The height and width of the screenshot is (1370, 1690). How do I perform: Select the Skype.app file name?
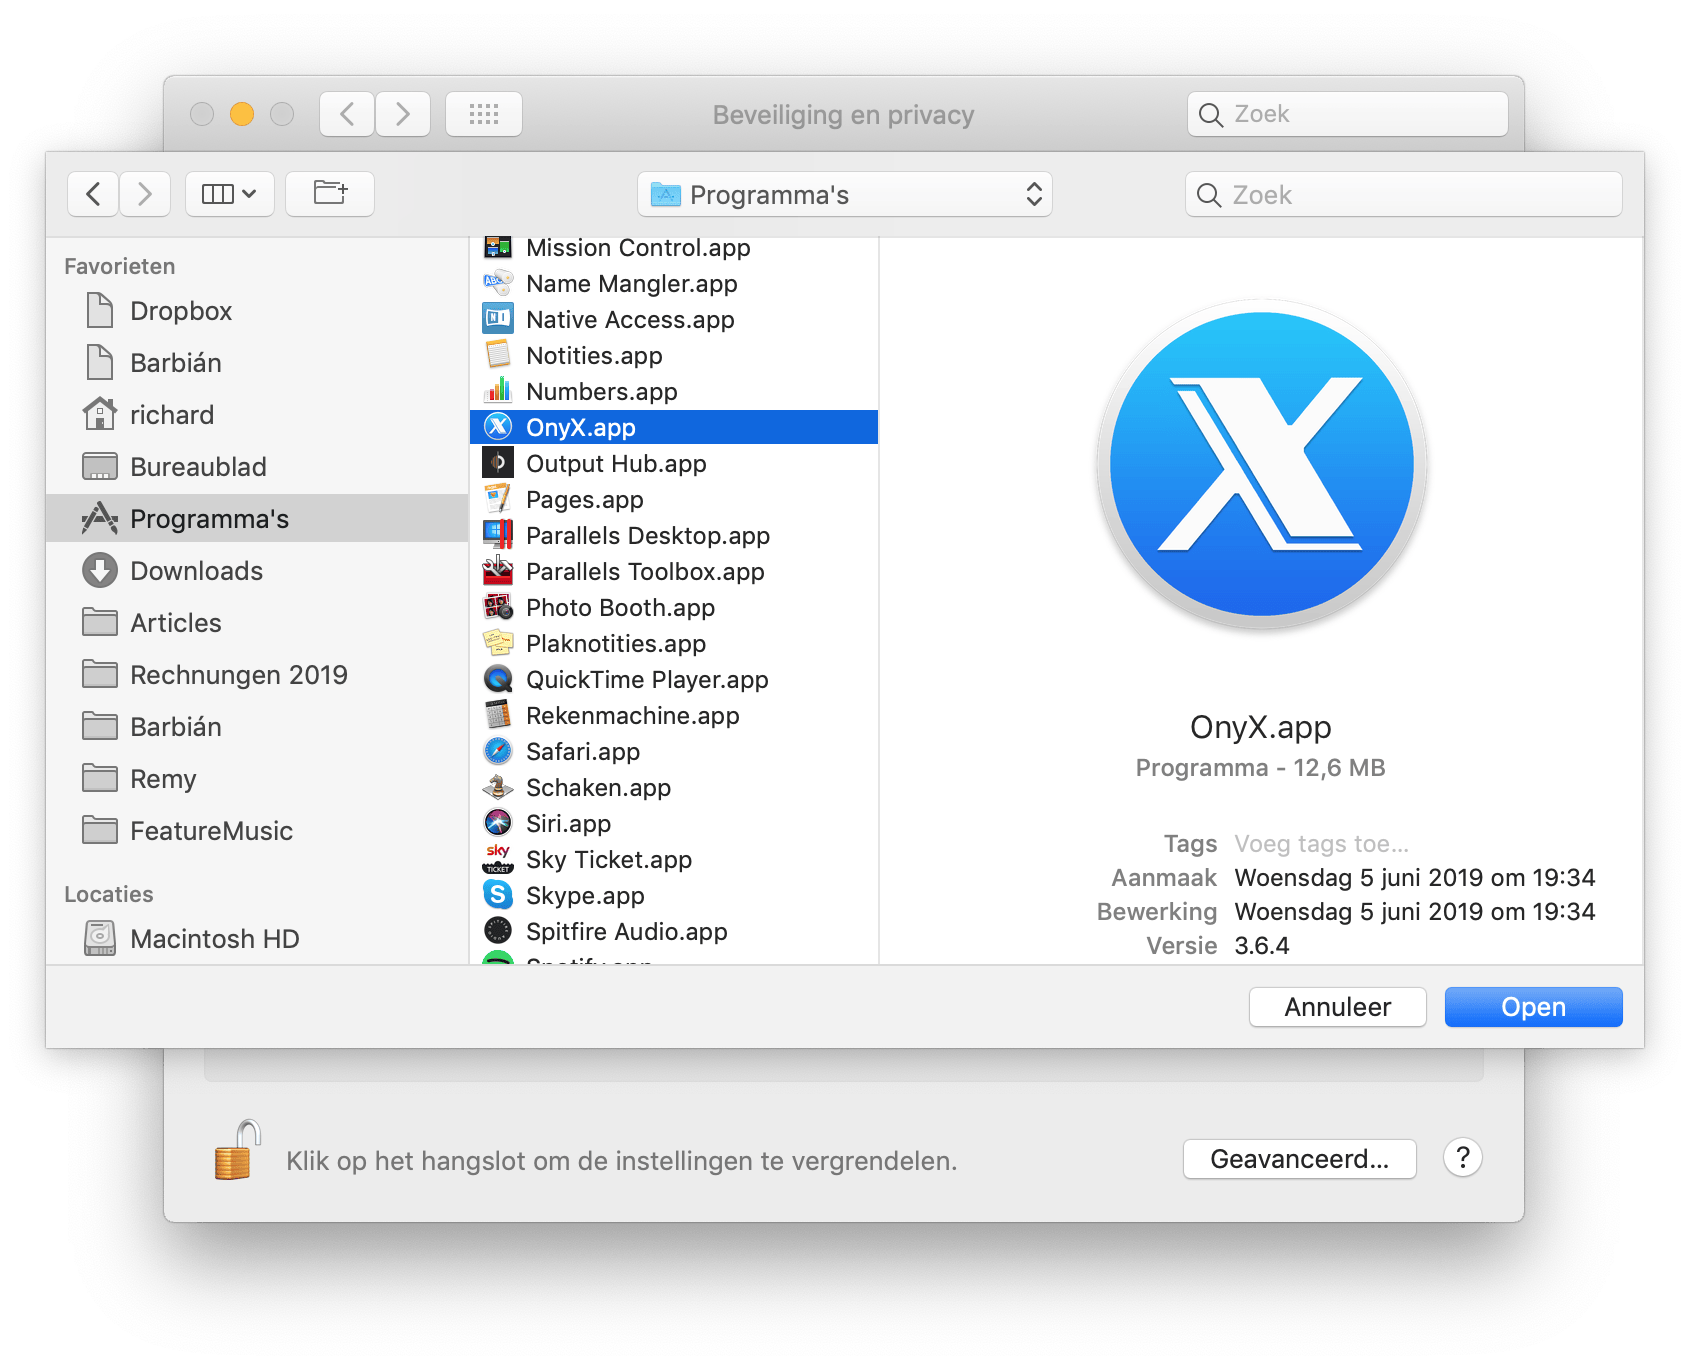(585, 895)
